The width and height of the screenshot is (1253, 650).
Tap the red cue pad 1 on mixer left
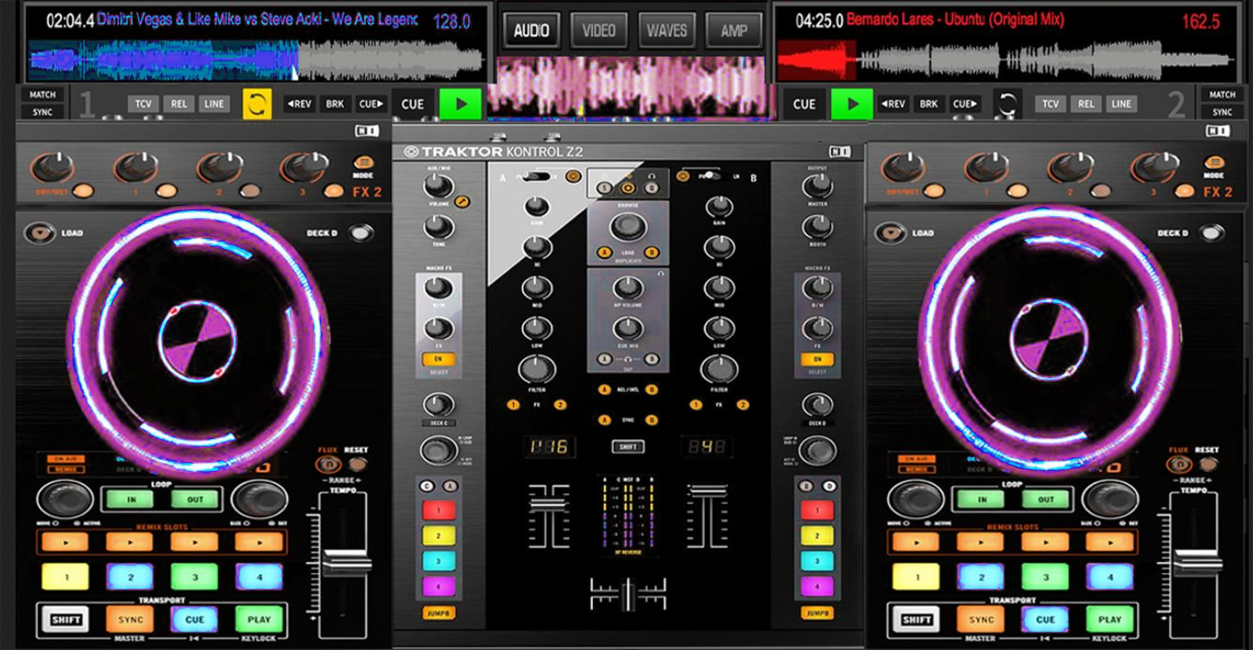click(x=438, y=510)
